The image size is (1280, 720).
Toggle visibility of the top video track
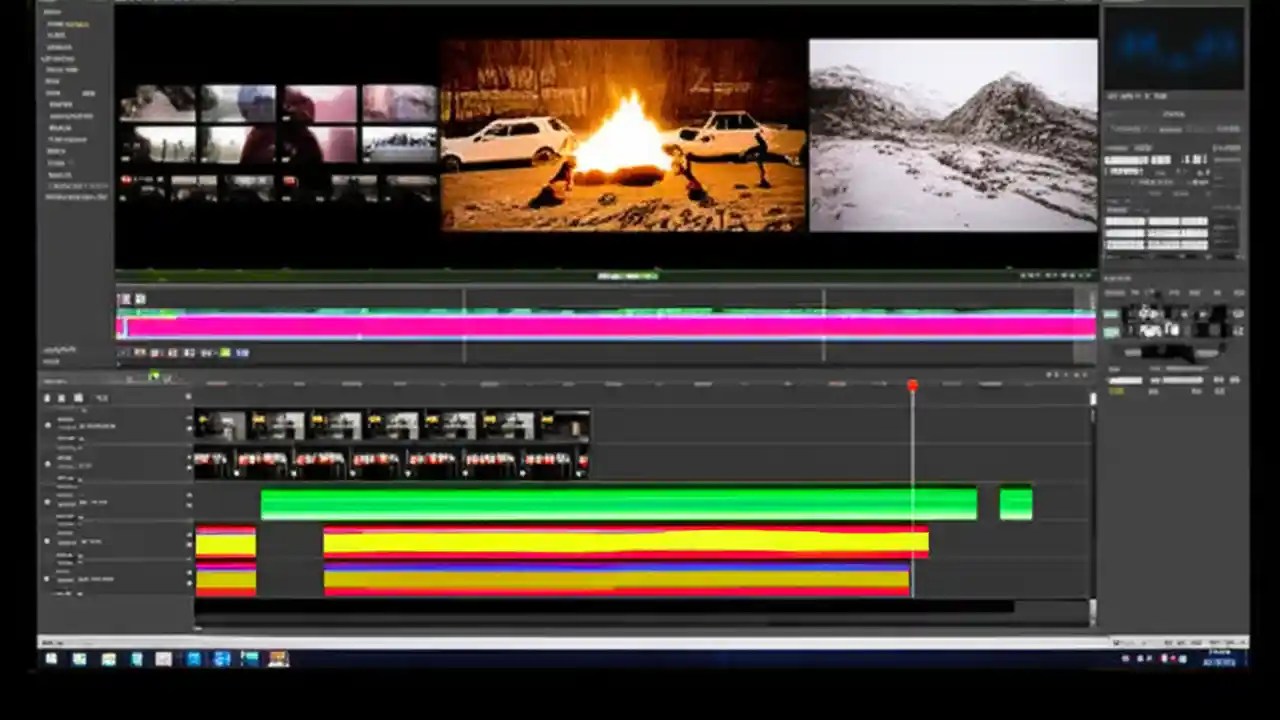click(48, 425)
